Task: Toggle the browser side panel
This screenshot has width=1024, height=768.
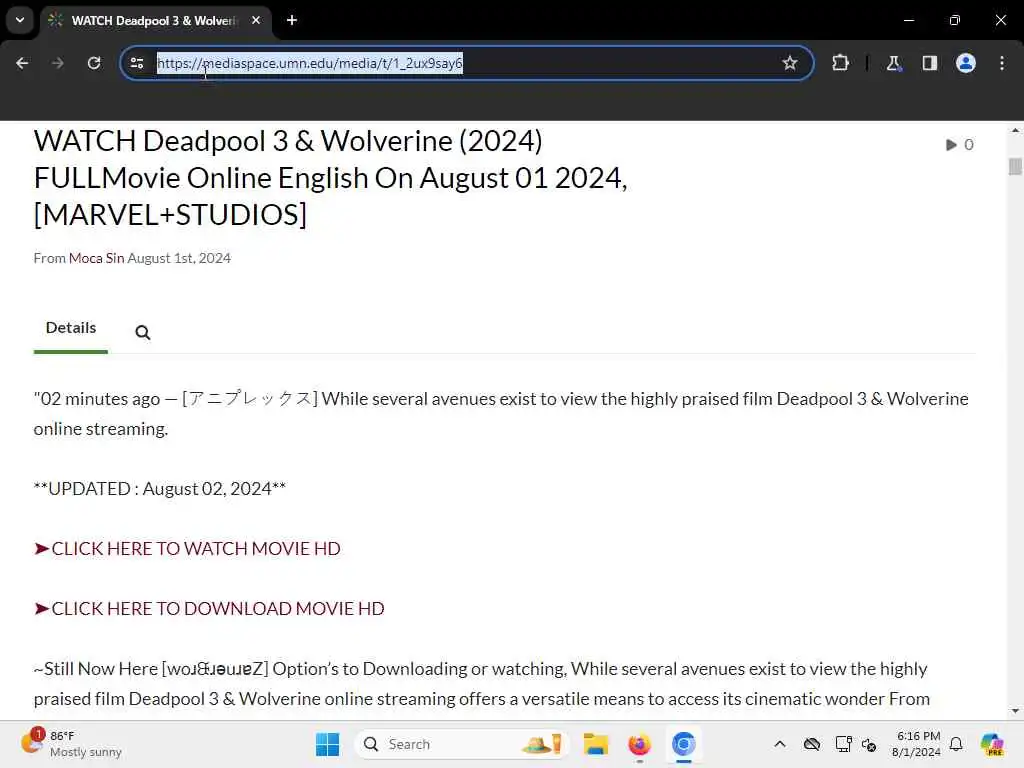Action: [929, 63]
